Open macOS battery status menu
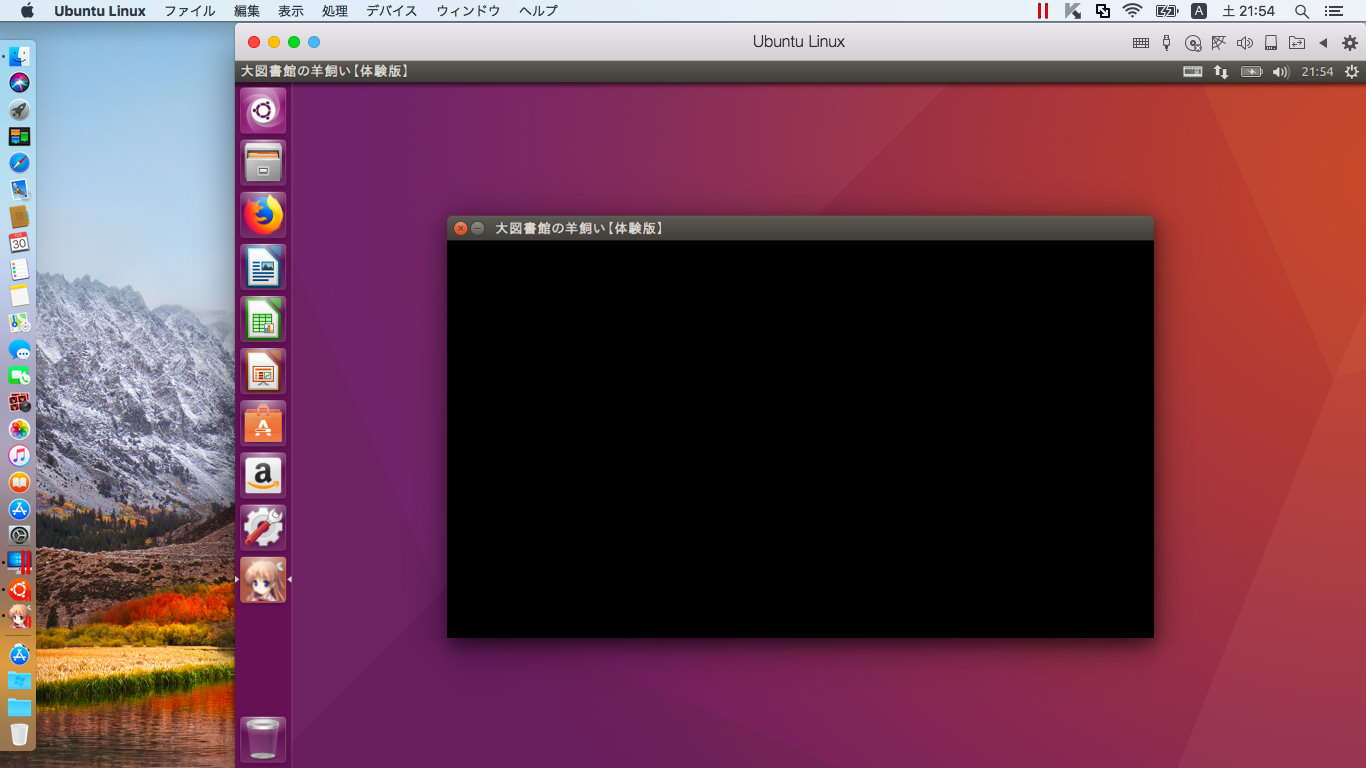Viewport: 1366px width, 768px height. (x=1166, y=11)
